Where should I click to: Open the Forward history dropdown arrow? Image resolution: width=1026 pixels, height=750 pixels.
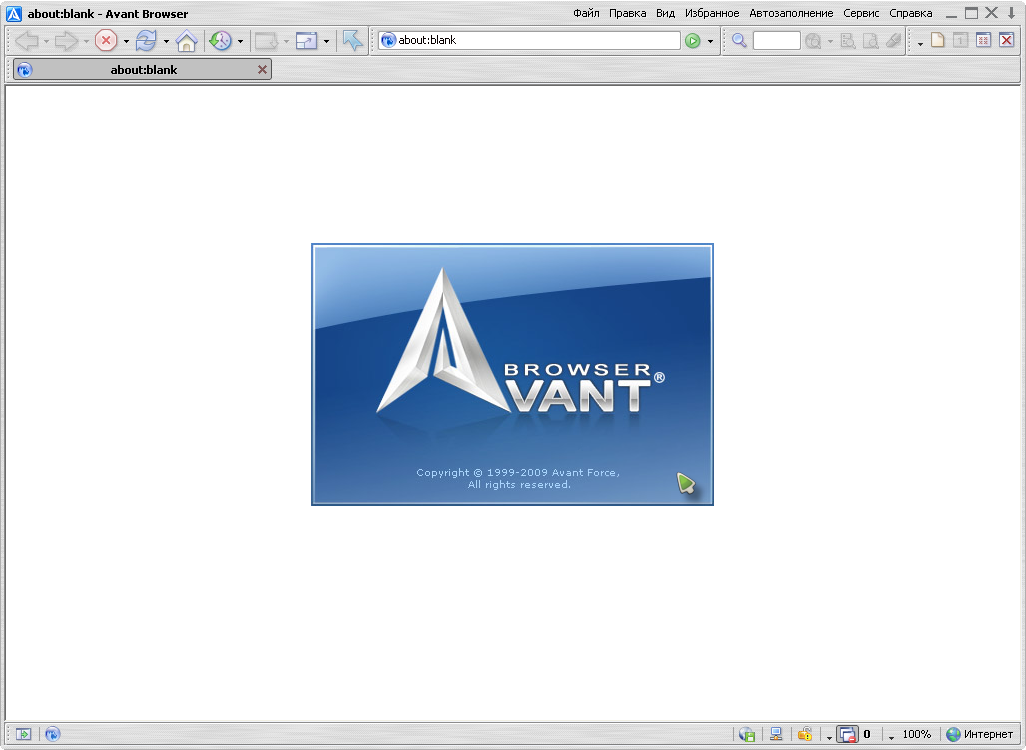pyautogui.click(x=86, y=41)
